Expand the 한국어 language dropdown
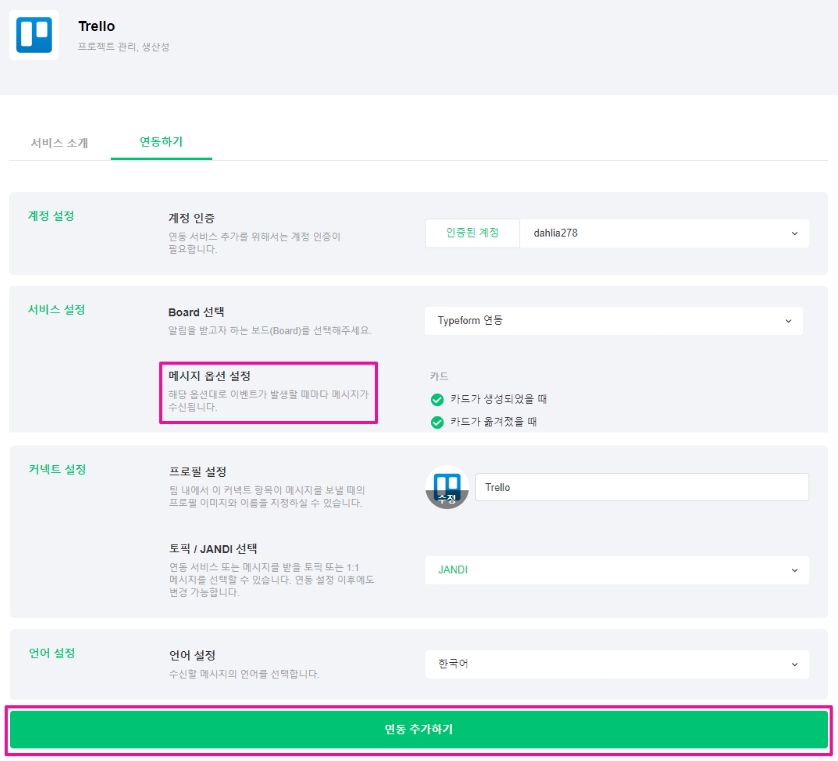Screen dimensions: 838x761 pyautogui.click(x=616, y=664)
